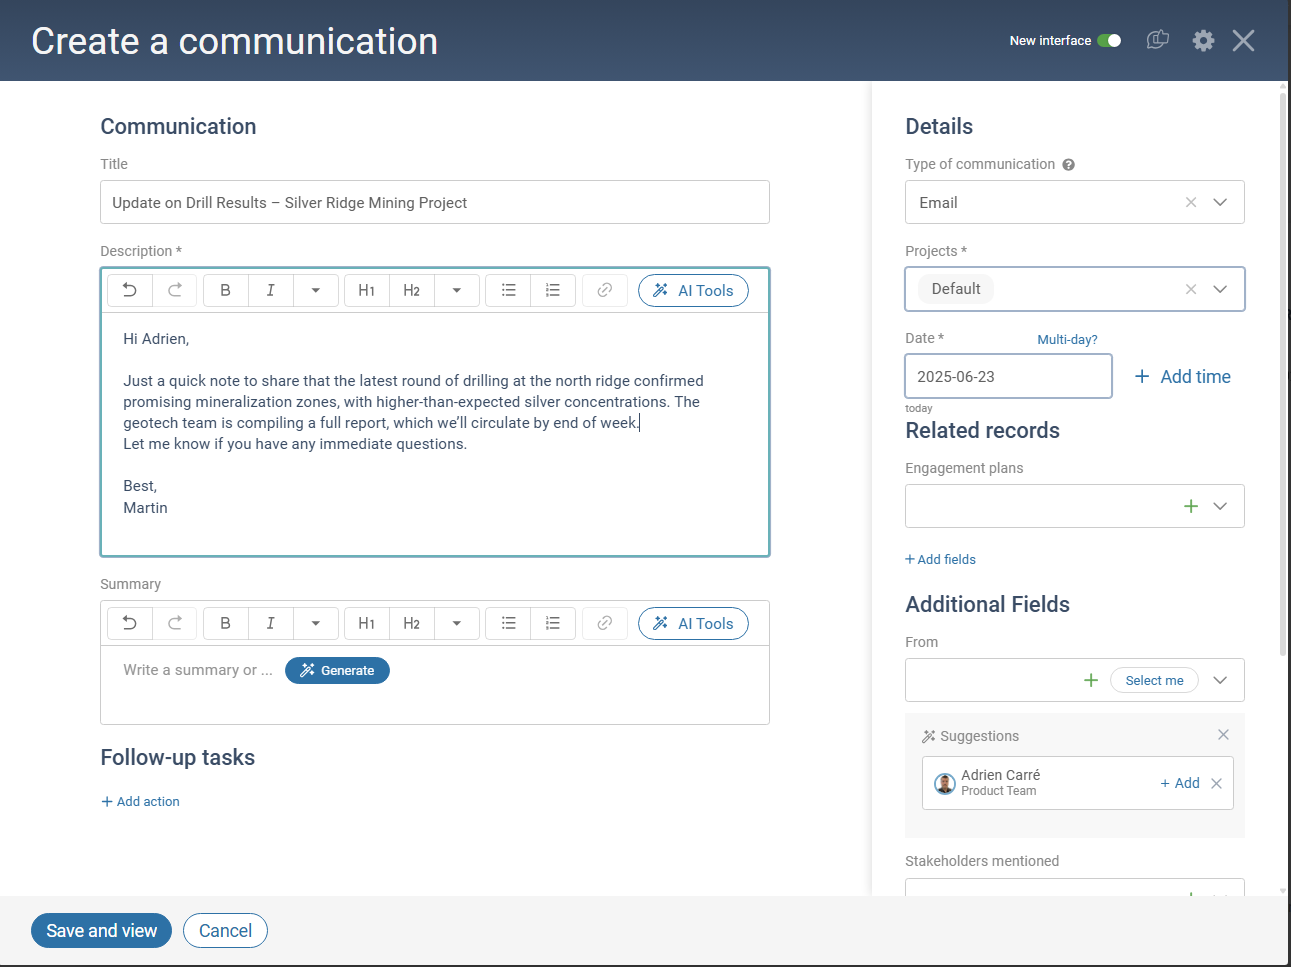Insert bulleted list in the Description editor
Image resolution: width=1291 pixels, height=967 pixels.
(x=508, y=290)
